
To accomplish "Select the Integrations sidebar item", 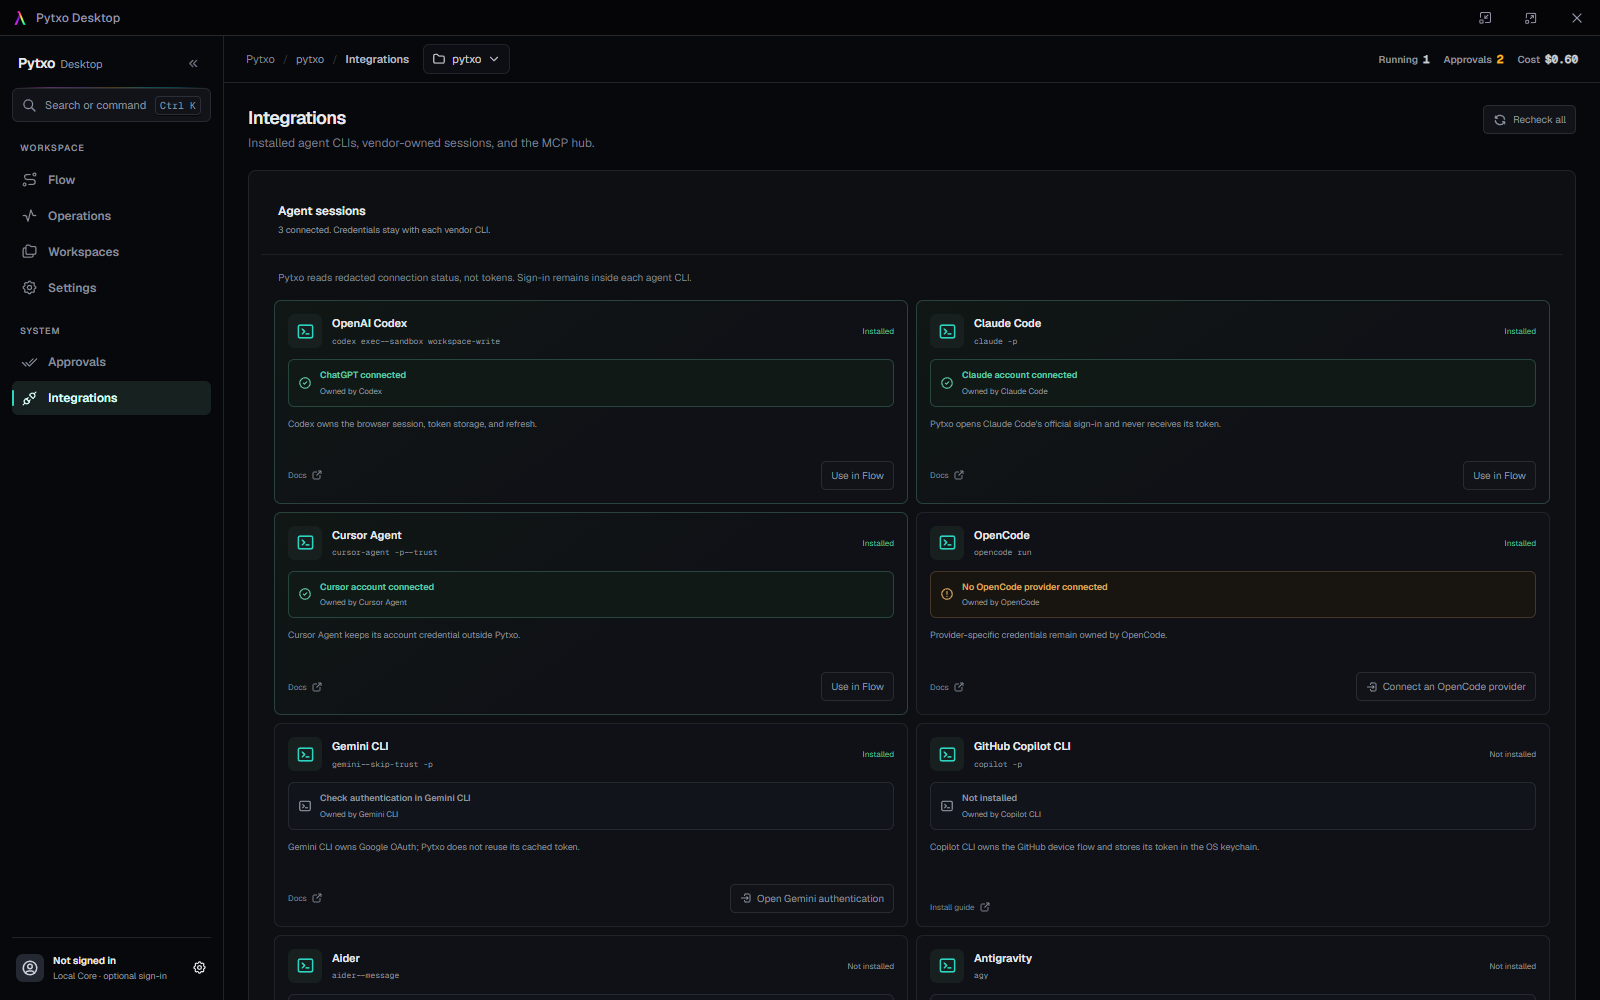I will click(x=111, y=398).
